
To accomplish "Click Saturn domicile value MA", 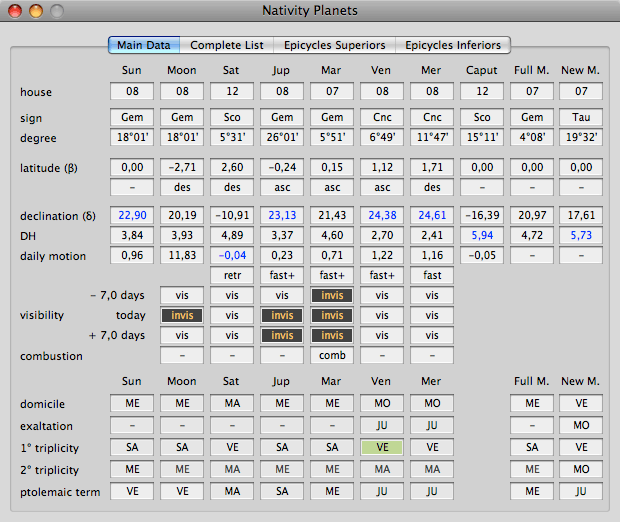I will (232, 403).
